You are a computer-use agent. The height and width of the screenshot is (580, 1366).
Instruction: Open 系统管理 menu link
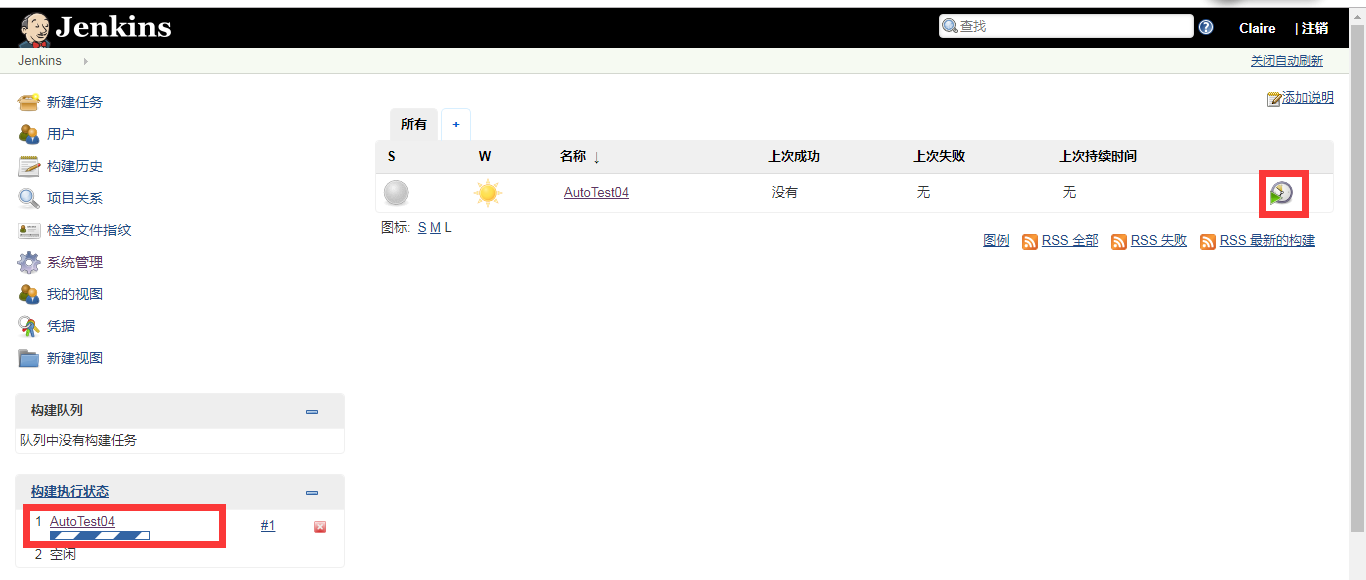pyautogui.click(x=75, y=262)
